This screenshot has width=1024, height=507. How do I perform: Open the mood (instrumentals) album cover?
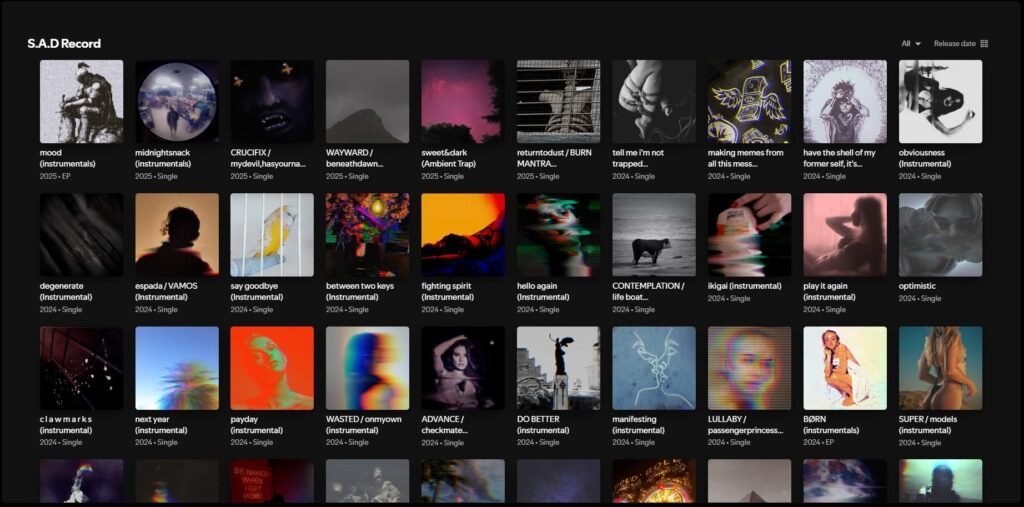82,101
